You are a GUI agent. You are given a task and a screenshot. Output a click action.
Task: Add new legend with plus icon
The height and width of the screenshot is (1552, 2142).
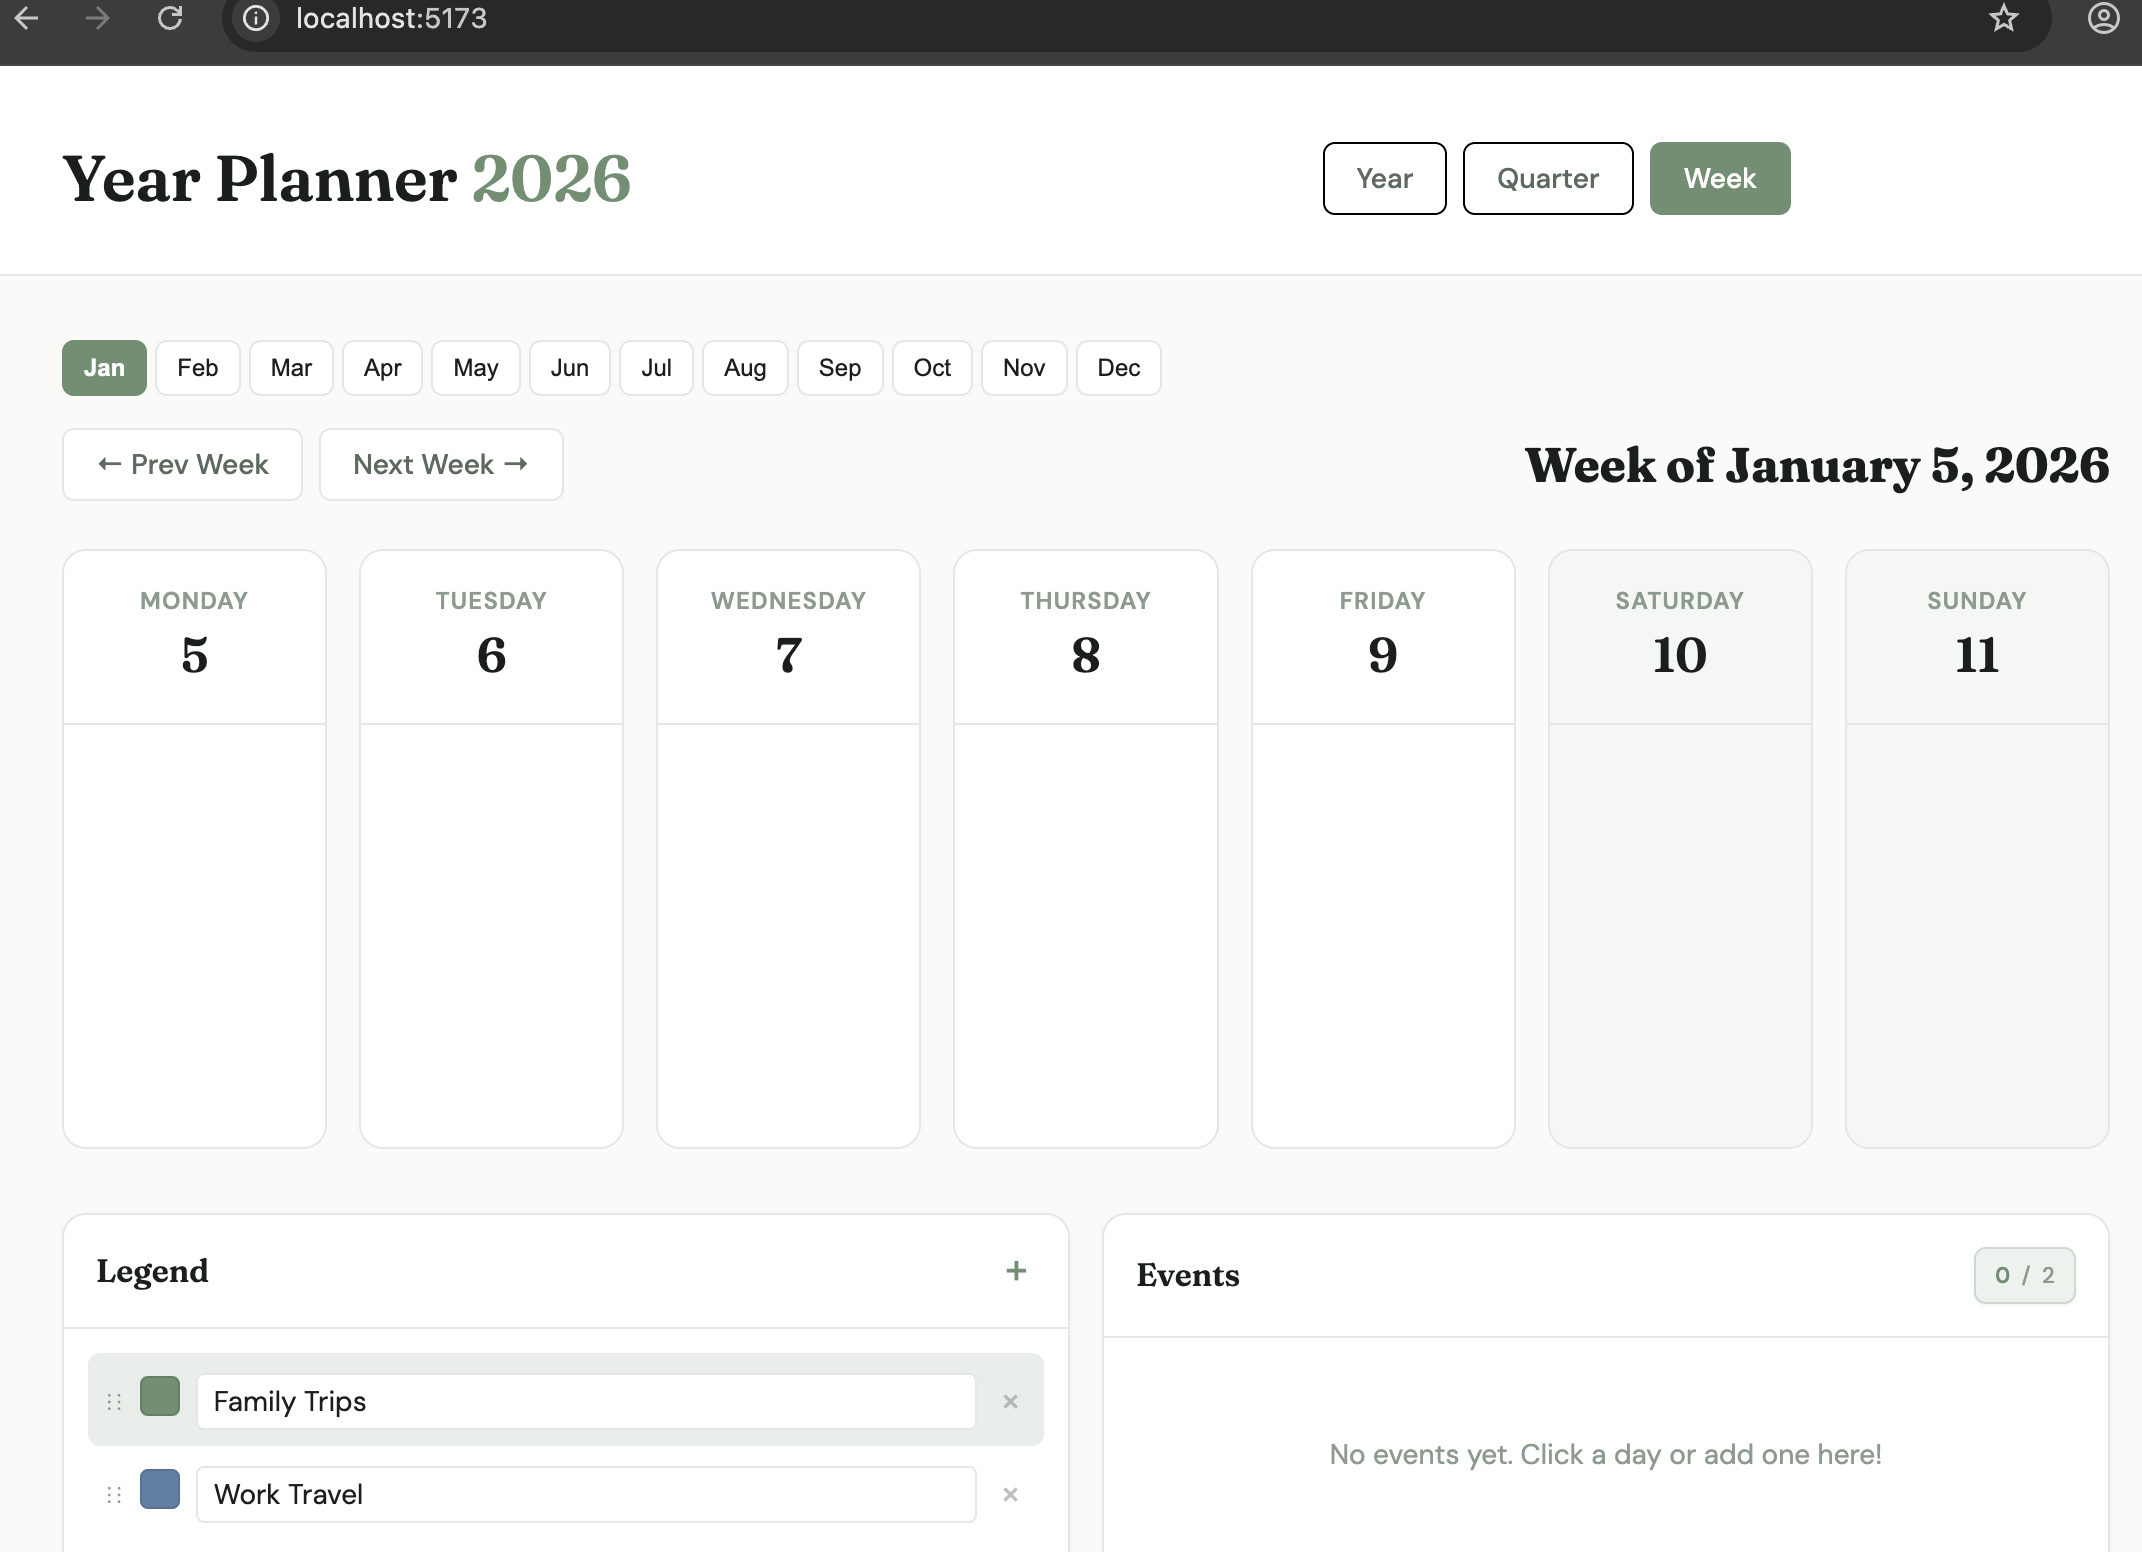coord(1016,1271)
